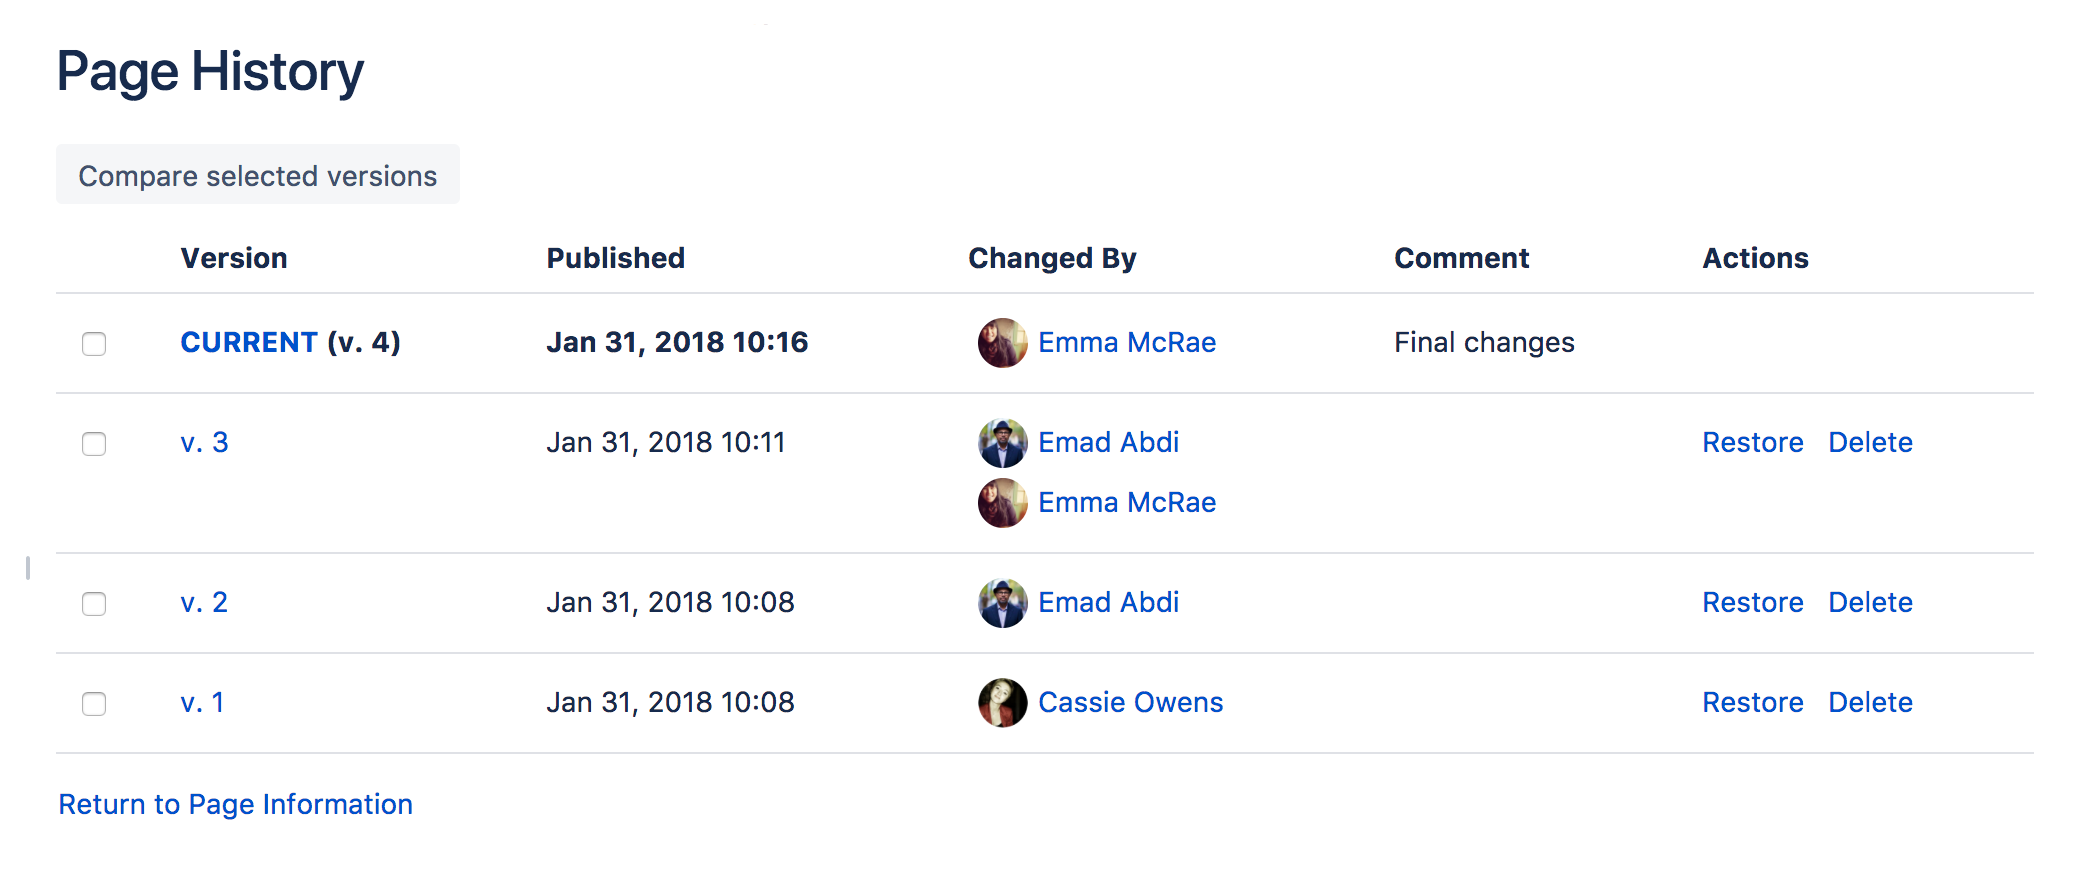
Task: Click Emma McRae's avatar in current version row
Action: [1002, 343]
